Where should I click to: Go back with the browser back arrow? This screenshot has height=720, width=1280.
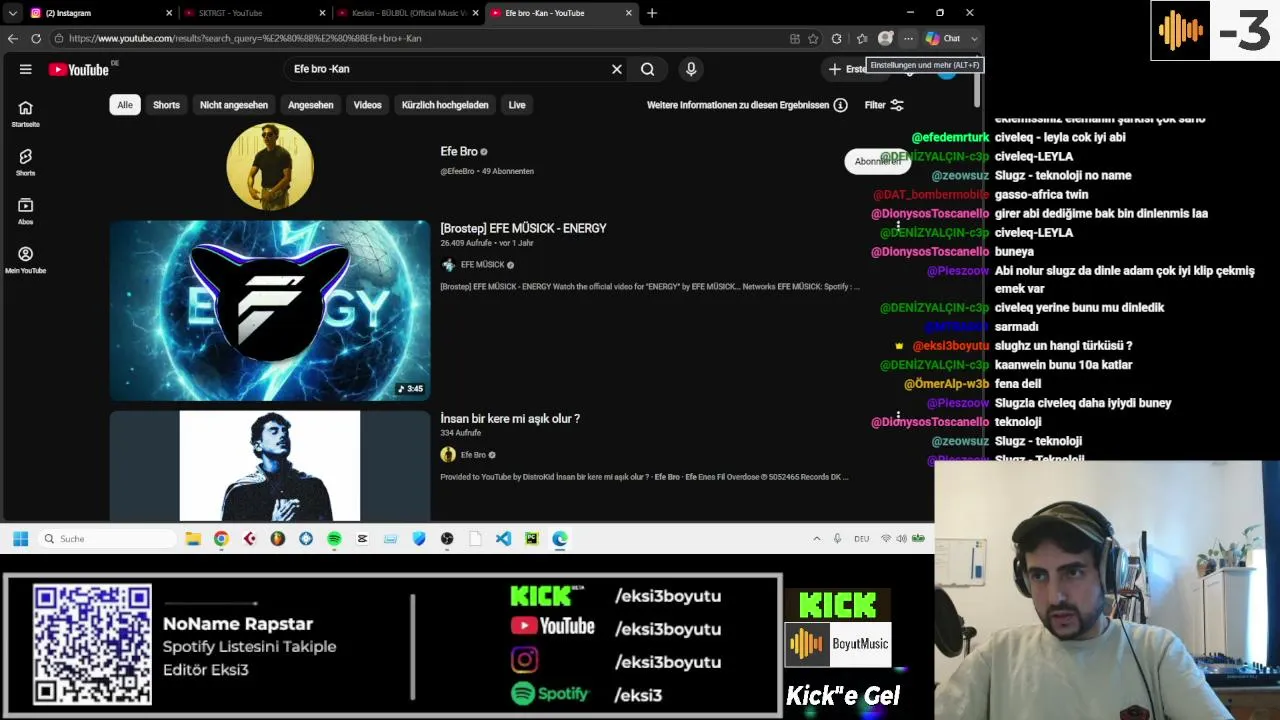pyautogui.click(x=12, y=38)
